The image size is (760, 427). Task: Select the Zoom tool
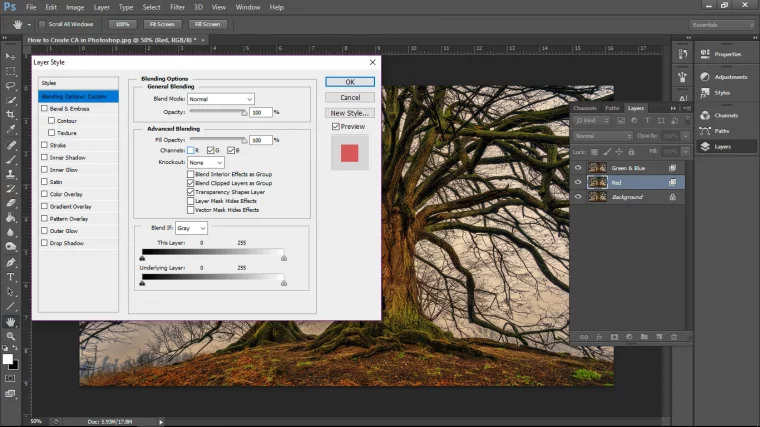coord(10,336)
